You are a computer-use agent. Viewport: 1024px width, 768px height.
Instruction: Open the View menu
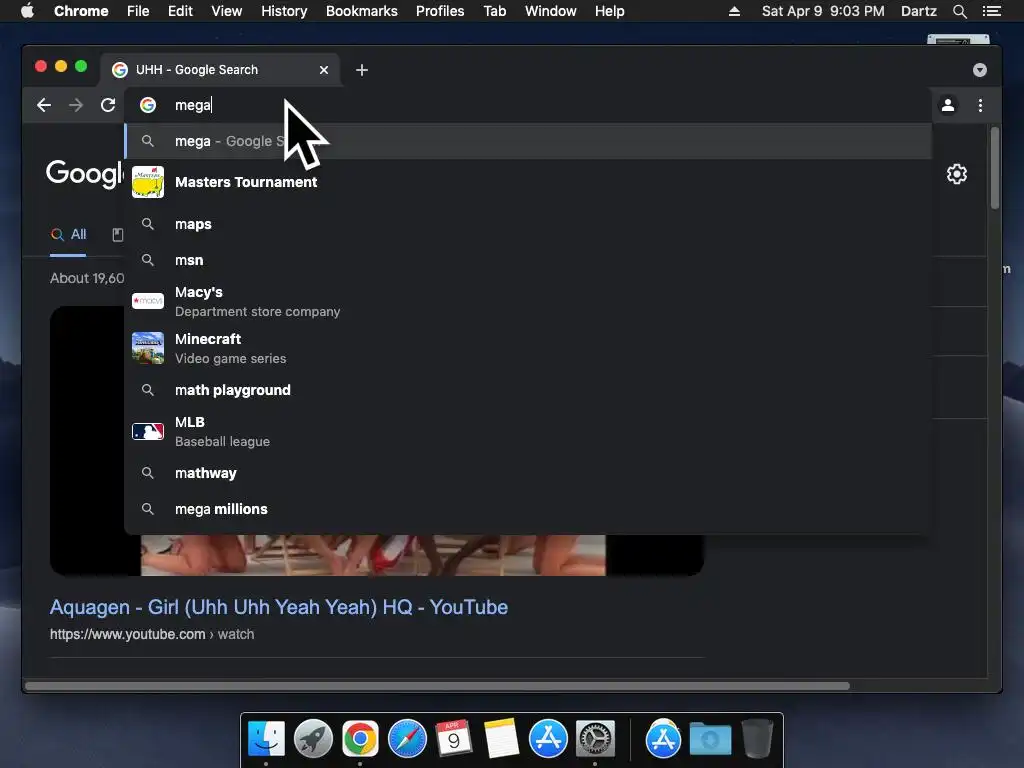click(x=227, y=11)
